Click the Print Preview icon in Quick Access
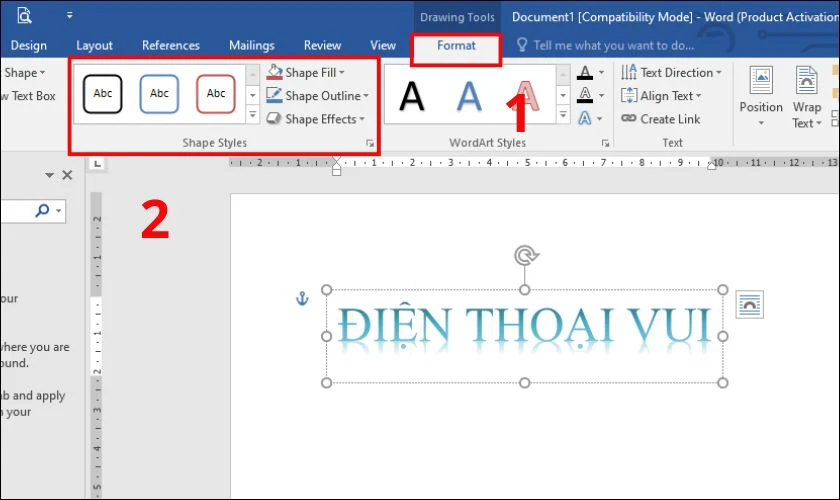The width and height of the screenshot is (840, 500). pyautogui.click(x=24, y=16)
